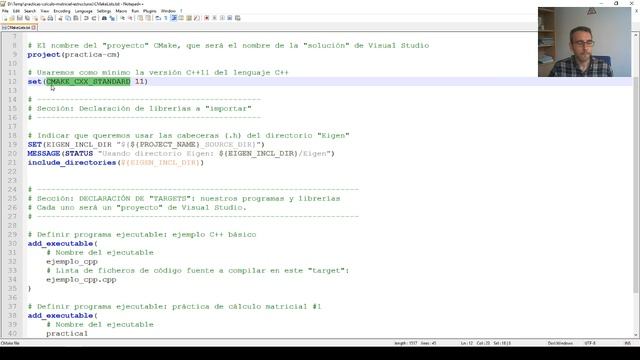
Task: Open the Search menu
Action: click(30, 11)
